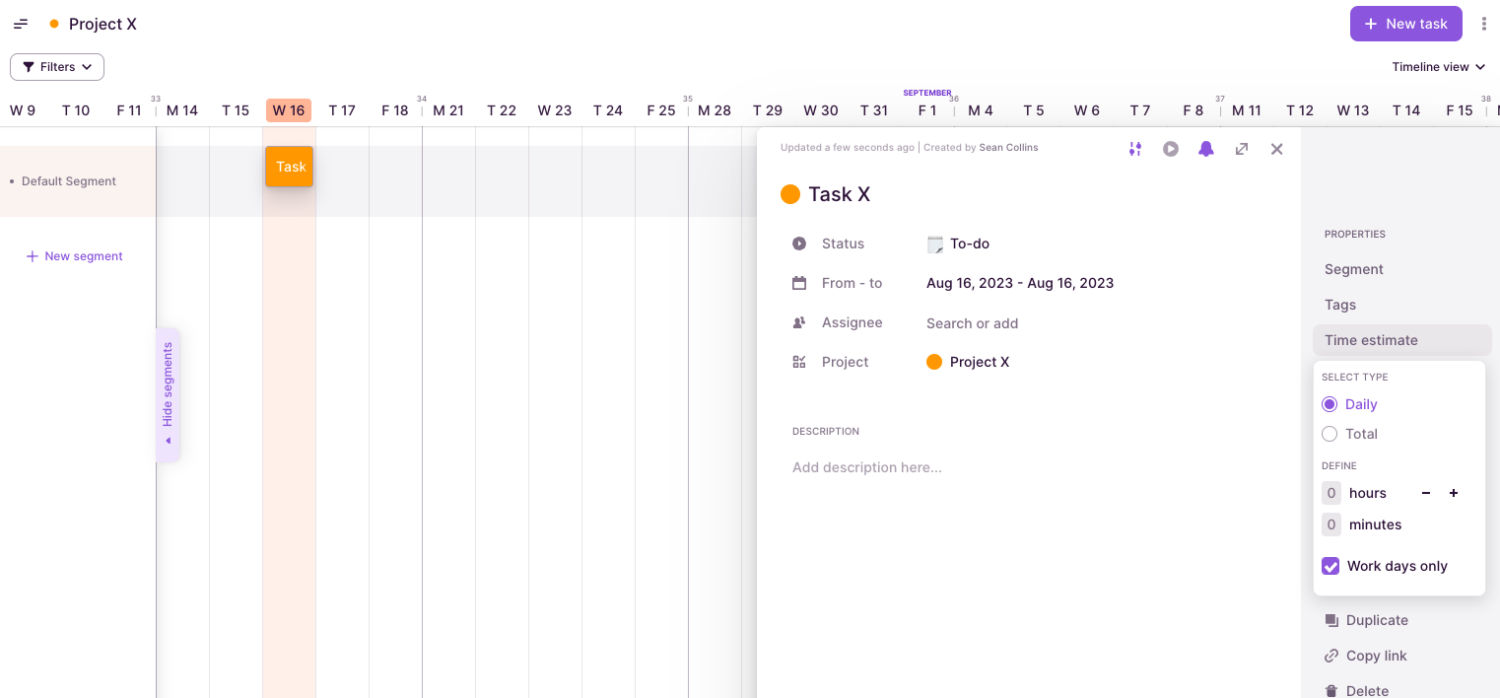This screenshot has width=1500, height=698.
Task: Open the three-dot menu near New task
Action: click(x=1484, y=23)
